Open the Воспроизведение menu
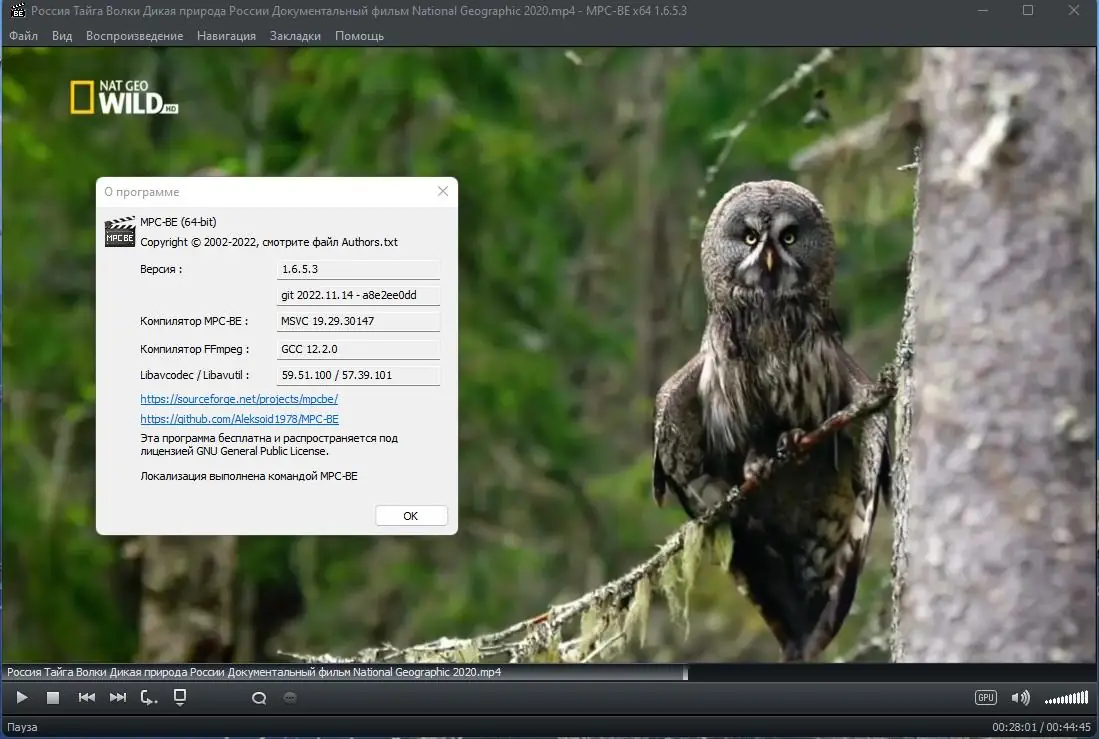The width and height of the screenshot is (1099, 739). coord(134,35)
